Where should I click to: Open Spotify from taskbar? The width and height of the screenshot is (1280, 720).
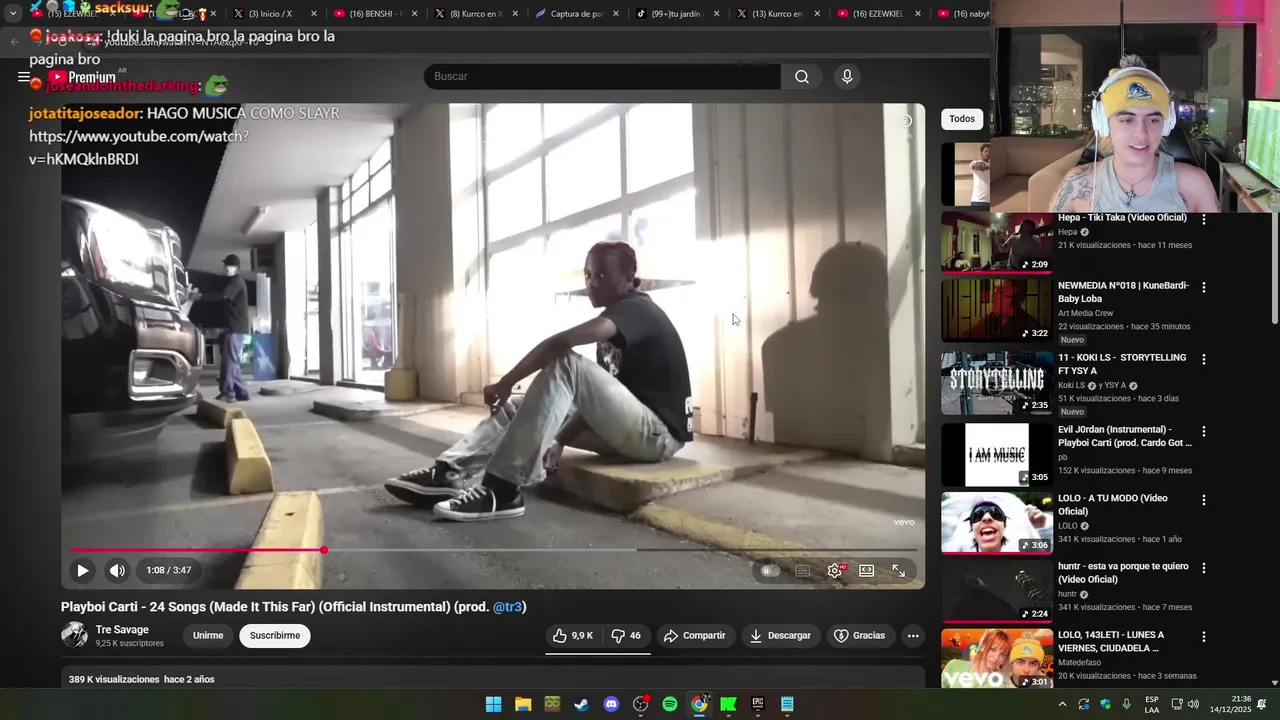point(670,704)
